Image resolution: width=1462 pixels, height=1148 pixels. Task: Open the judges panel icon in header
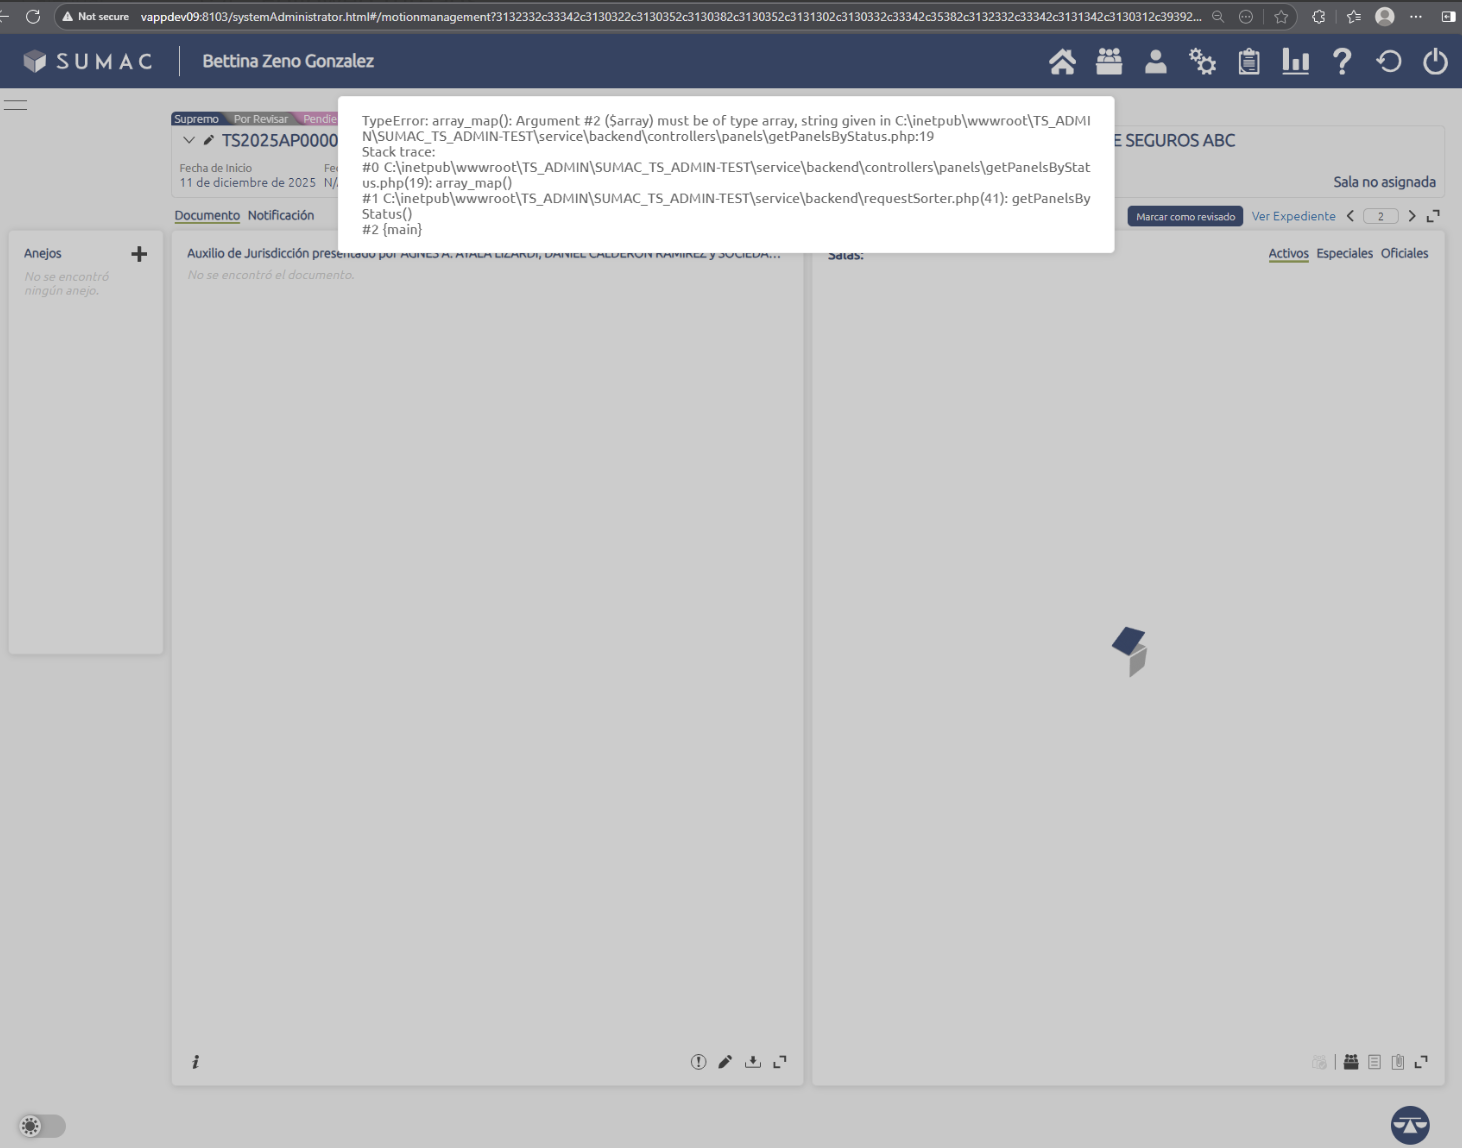[1109, 62]
